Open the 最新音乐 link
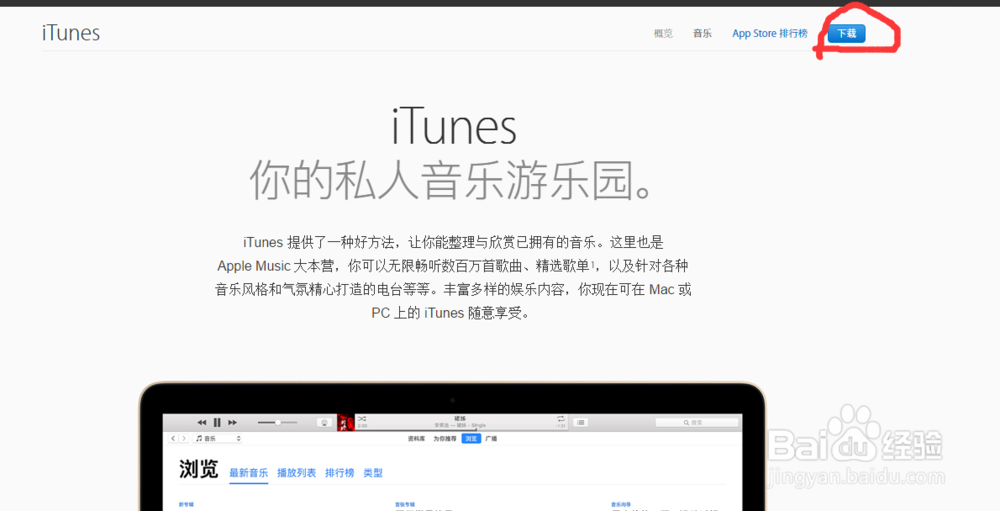This screenshot has width=1000, height=511. pos(249,473)
